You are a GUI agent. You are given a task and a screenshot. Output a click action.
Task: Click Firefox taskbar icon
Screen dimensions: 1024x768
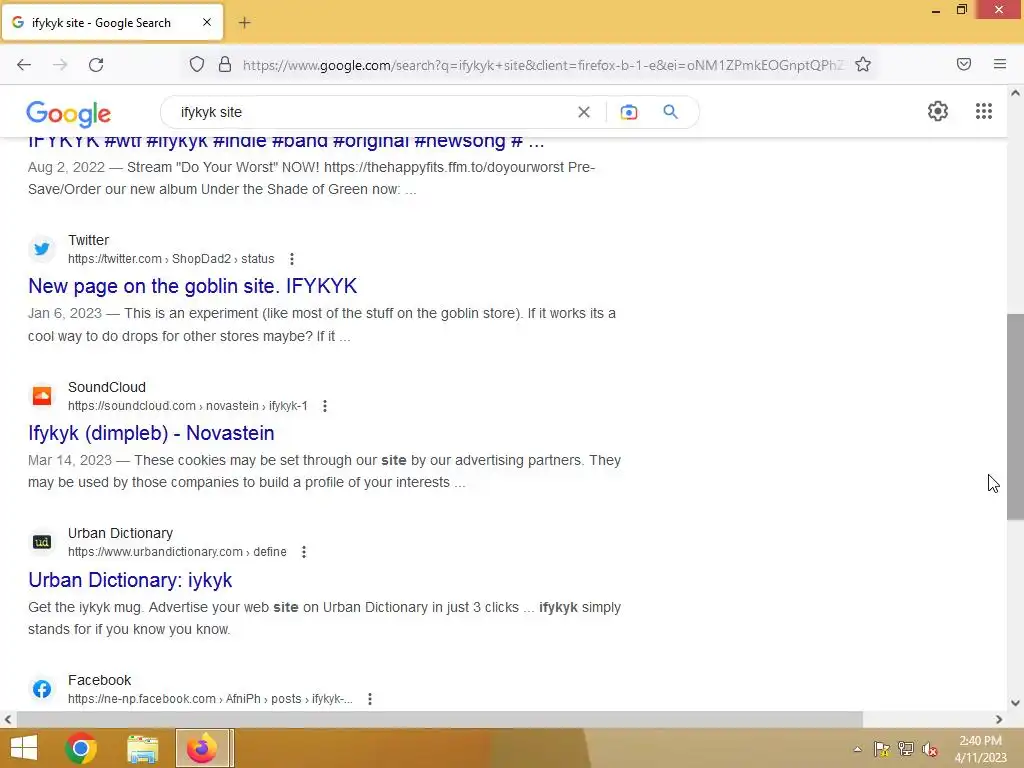point(202,748)
